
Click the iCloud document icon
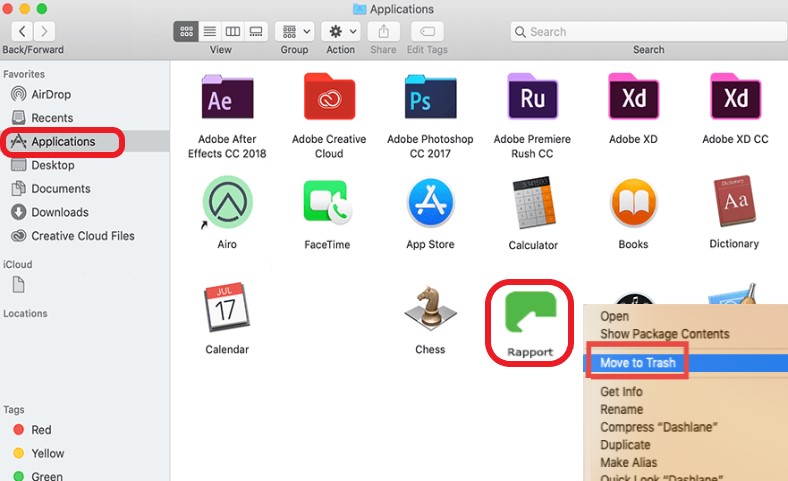pos(19,284)
